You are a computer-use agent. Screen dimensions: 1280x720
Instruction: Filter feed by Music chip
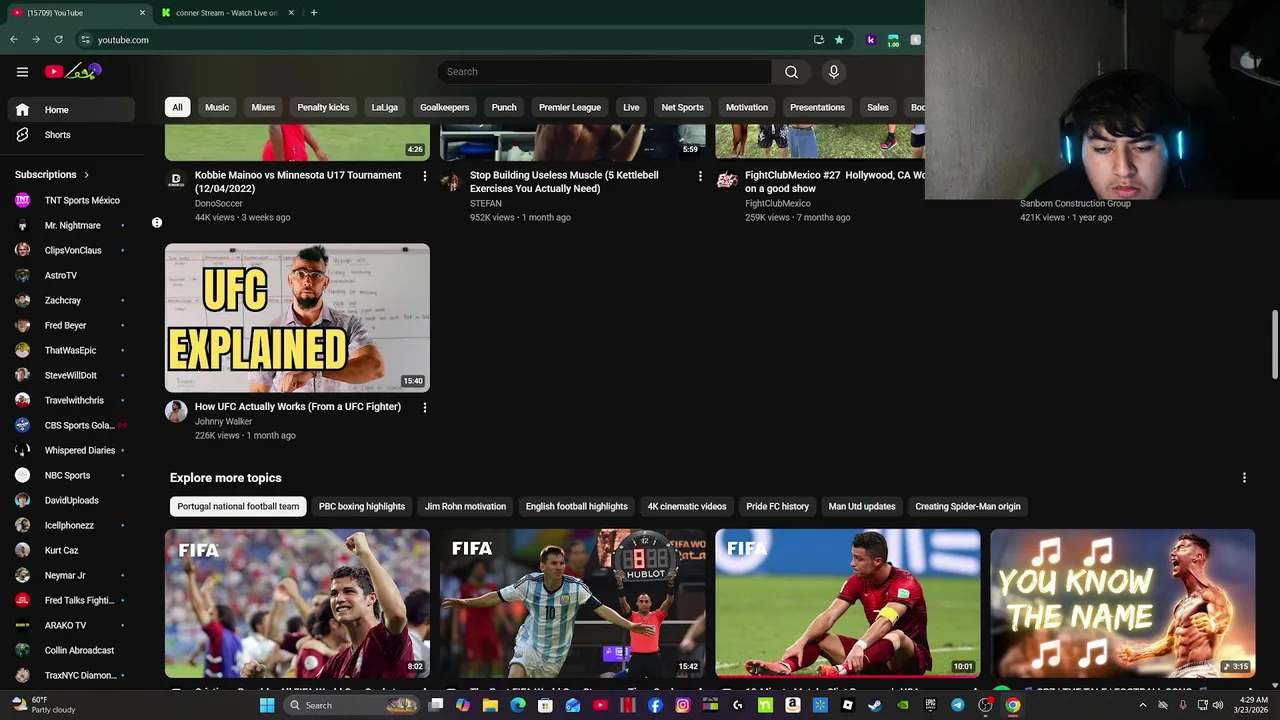pyautogui.click(x=217, y=107)
